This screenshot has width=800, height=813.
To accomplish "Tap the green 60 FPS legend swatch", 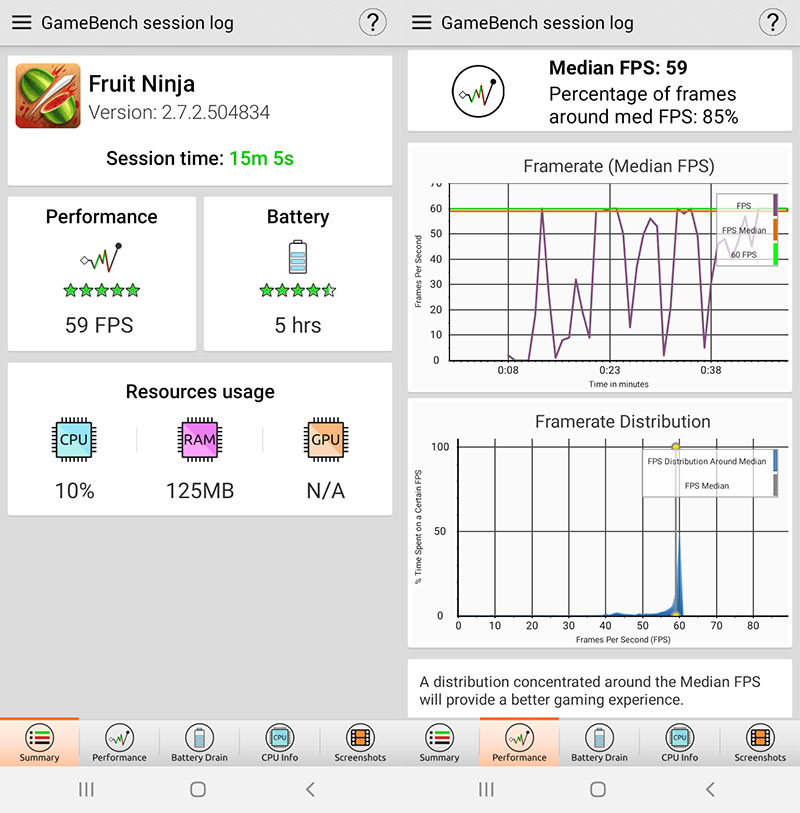I will coord(775,254).
